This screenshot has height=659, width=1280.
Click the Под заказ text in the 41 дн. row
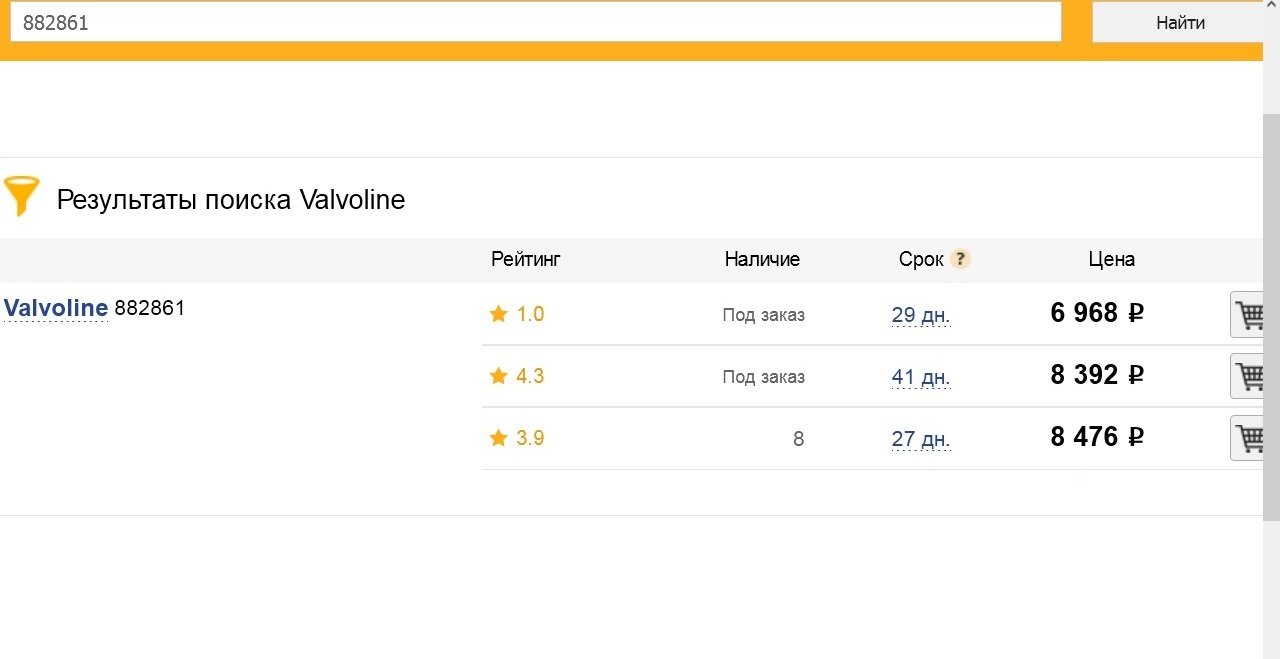764,377
